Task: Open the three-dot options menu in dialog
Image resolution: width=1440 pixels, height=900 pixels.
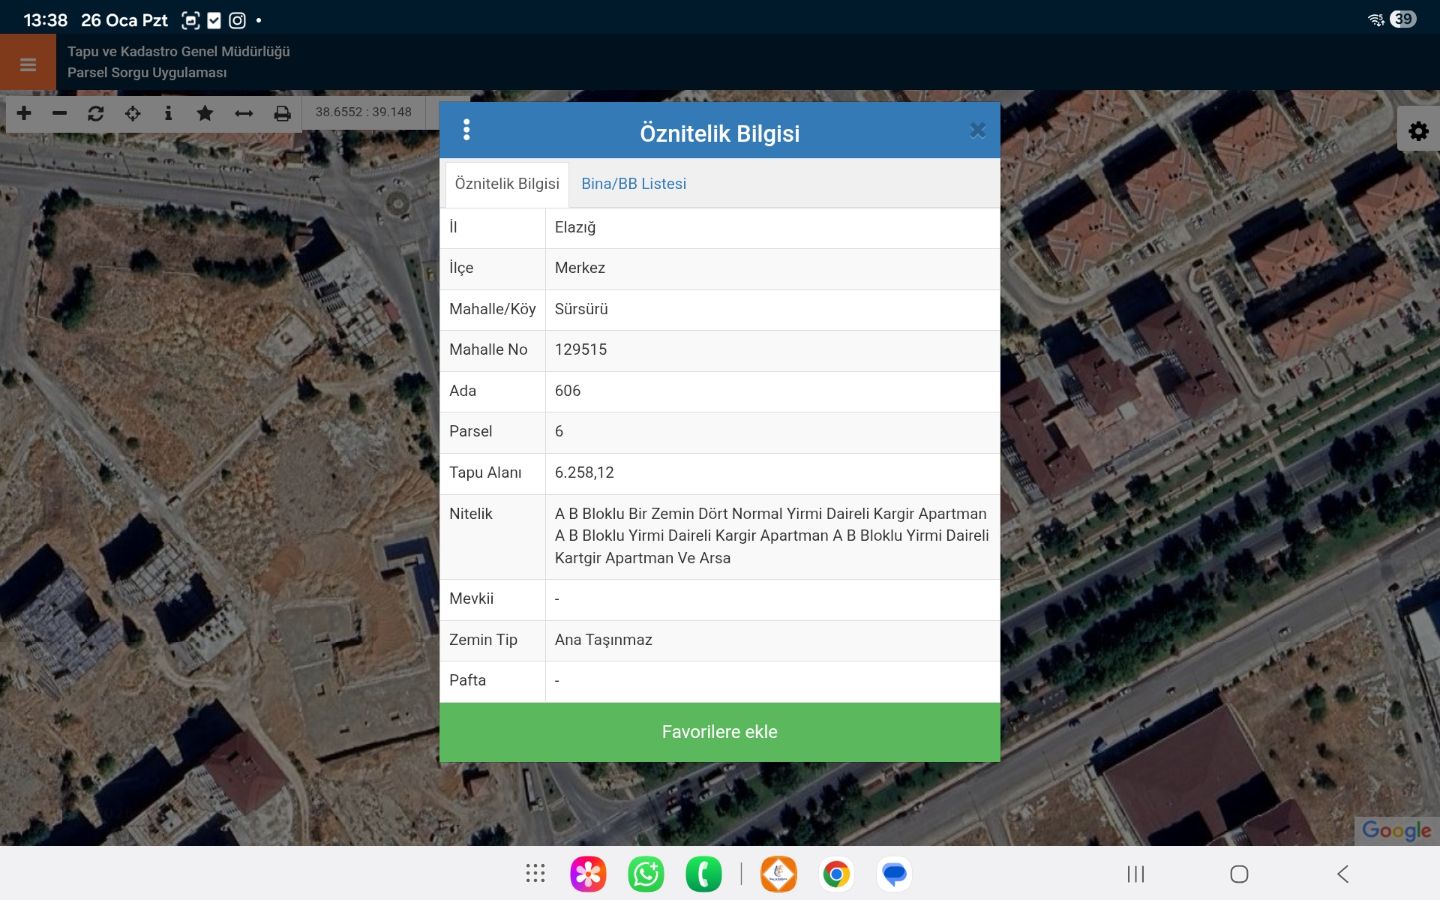Action: [x=466, y=130]
